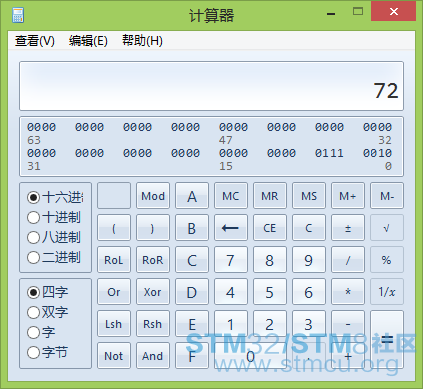Click the hex digit B key
Image resolution: width=423 pixels, height=389 pixels.
pyautogui.click(x=192, y=228)
